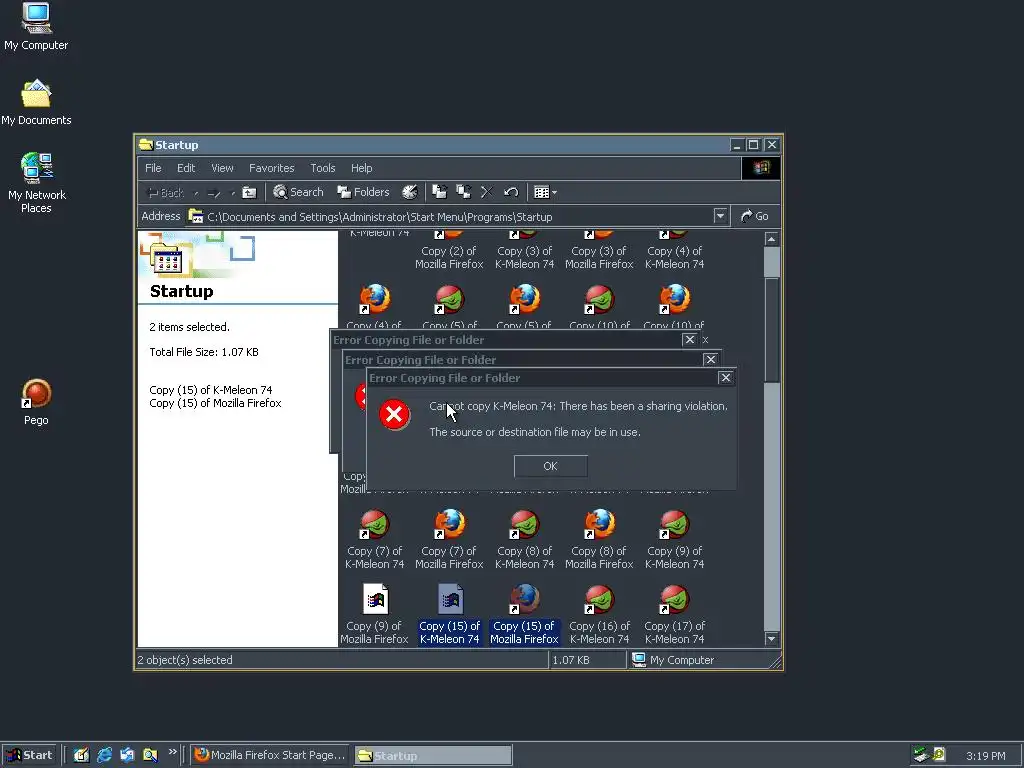Screen dimensions: 1024x768
Task: Select Copy (16) of K-Meleon 74 shortcut
Action: [600, 615]
